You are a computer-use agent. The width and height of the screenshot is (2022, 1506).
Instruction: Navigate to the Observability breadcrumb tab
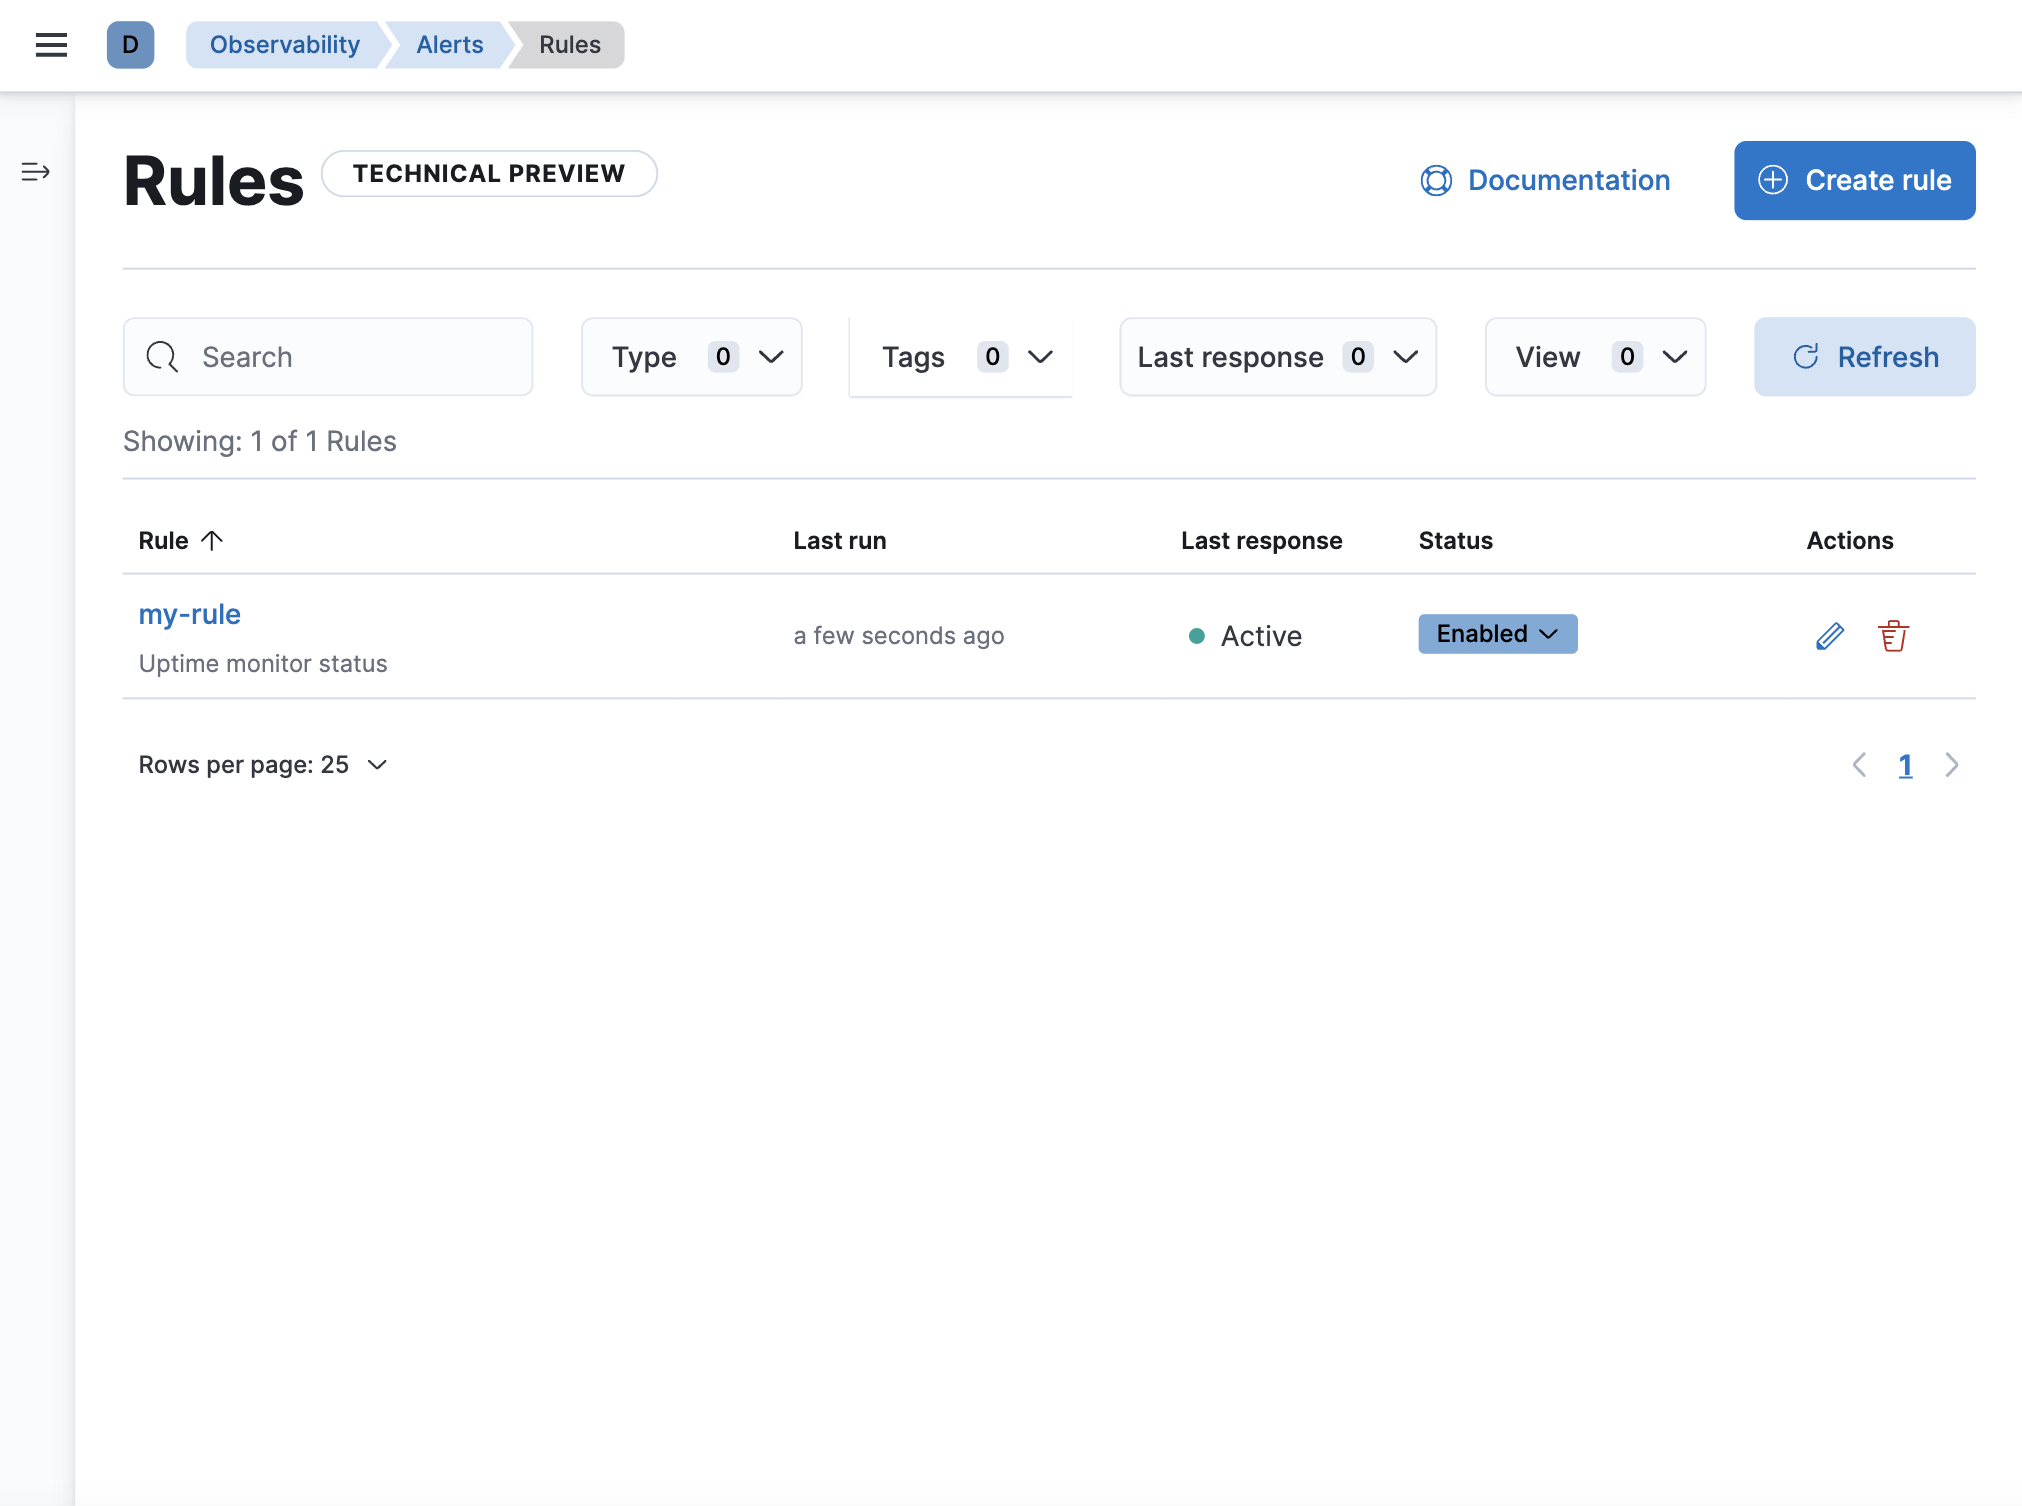point(285,43)
